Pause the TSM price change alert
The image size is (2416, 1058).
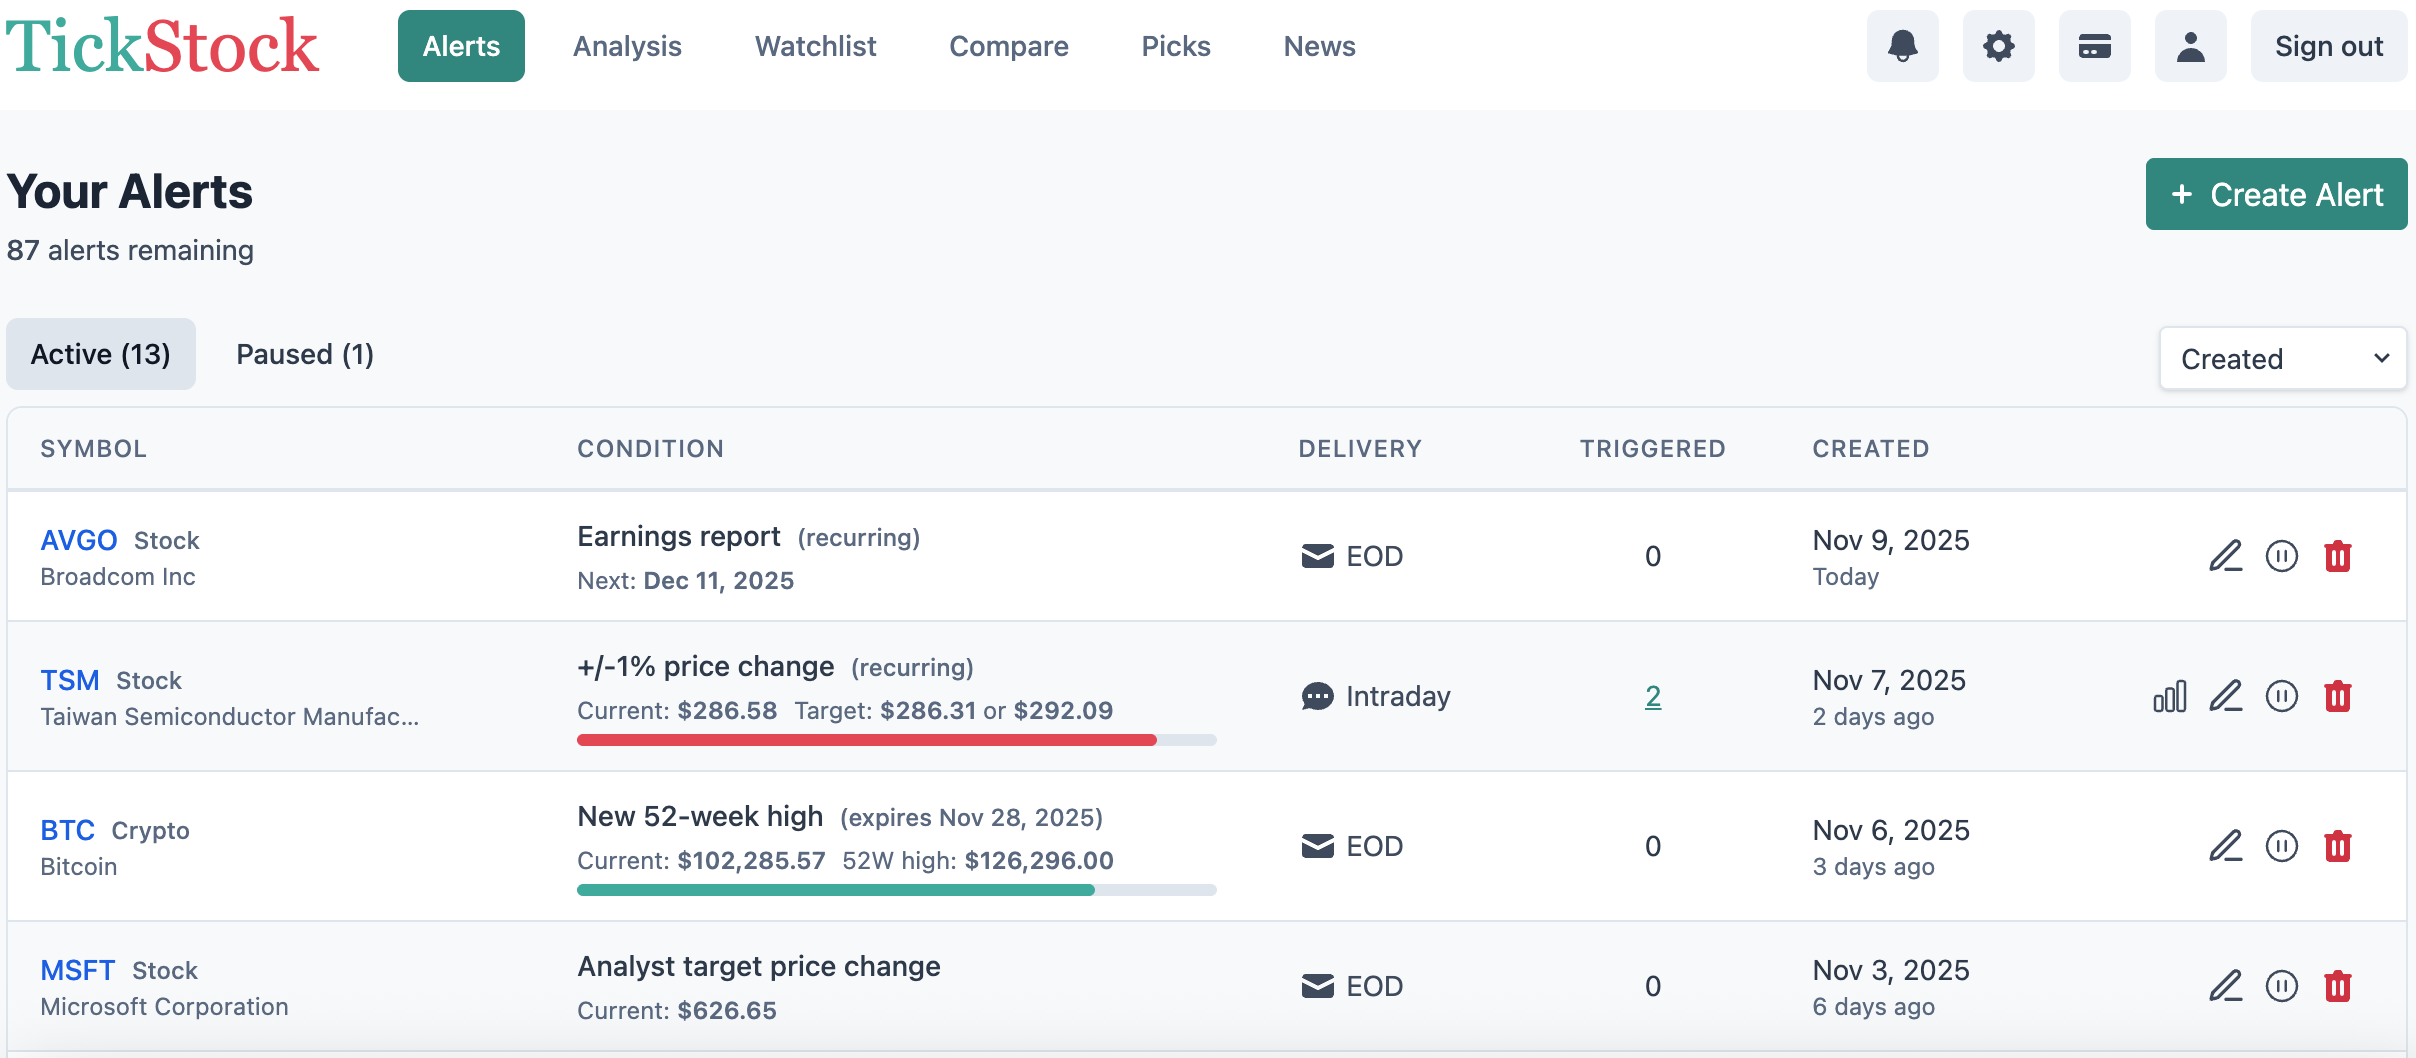click(2282, 696)
